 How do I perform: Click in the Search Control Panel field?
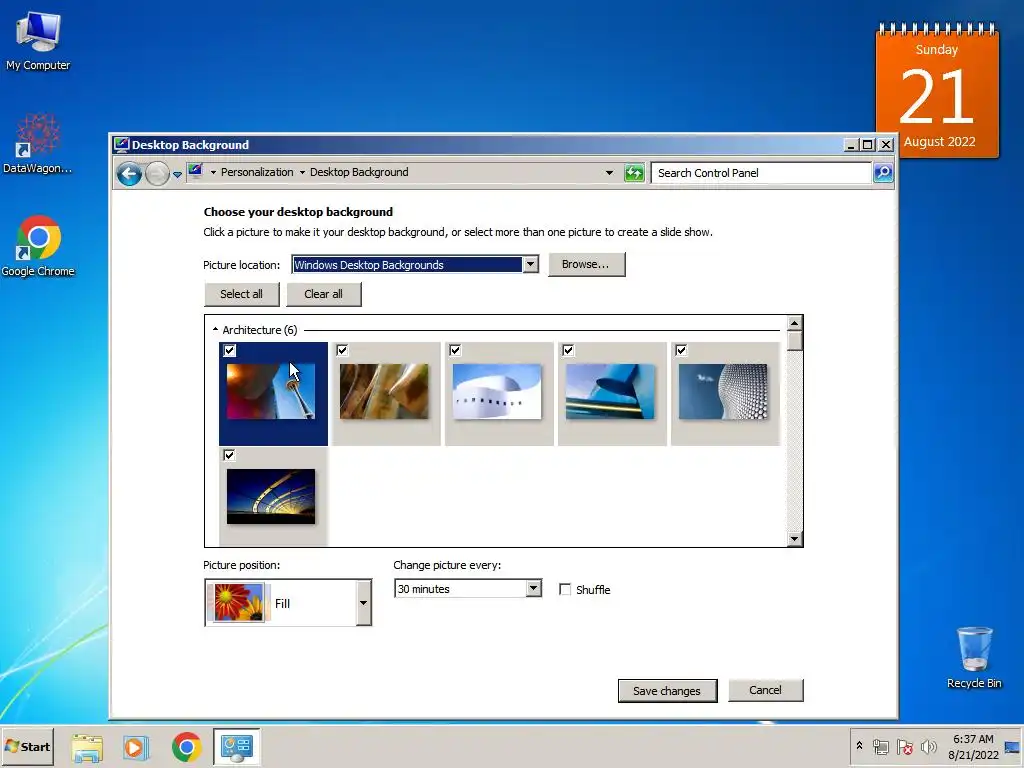tap(761, 173)
